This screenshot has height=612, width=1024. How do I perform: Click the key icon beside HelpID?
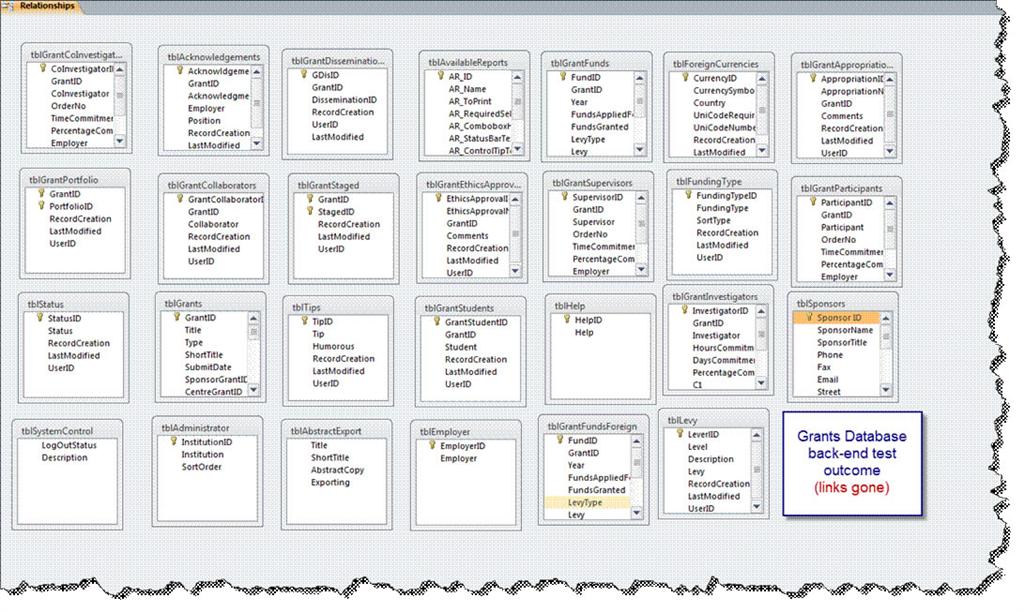click(x=567, y=319)
